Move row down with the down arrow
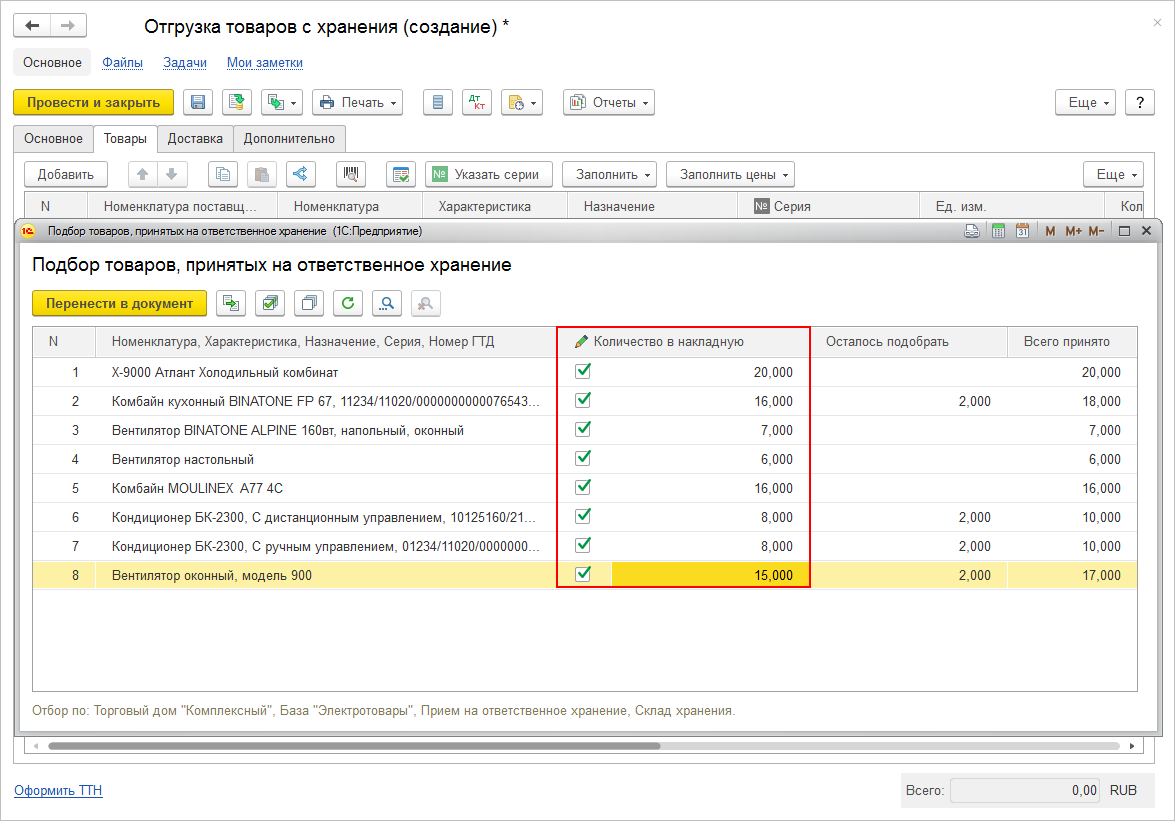This screenshot has height=821, width=1175. [172, 175]
